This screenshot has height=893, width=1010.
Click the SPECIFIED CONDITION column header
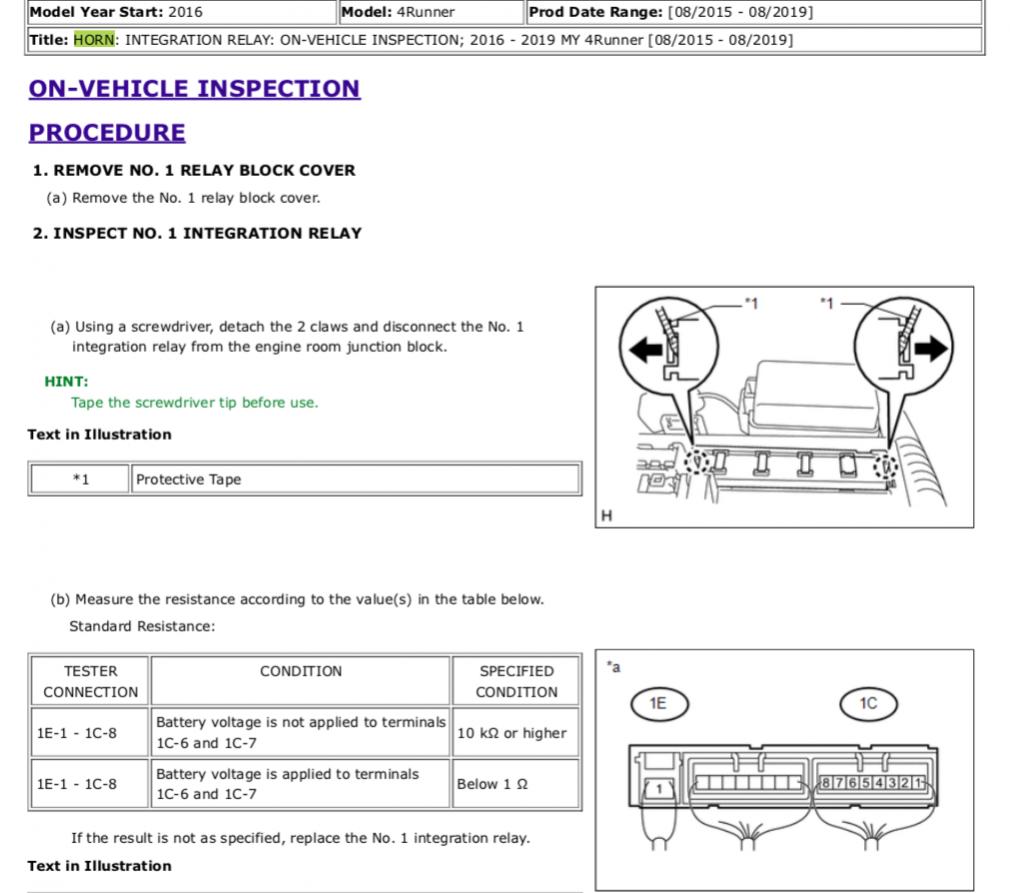pos(515,681)
